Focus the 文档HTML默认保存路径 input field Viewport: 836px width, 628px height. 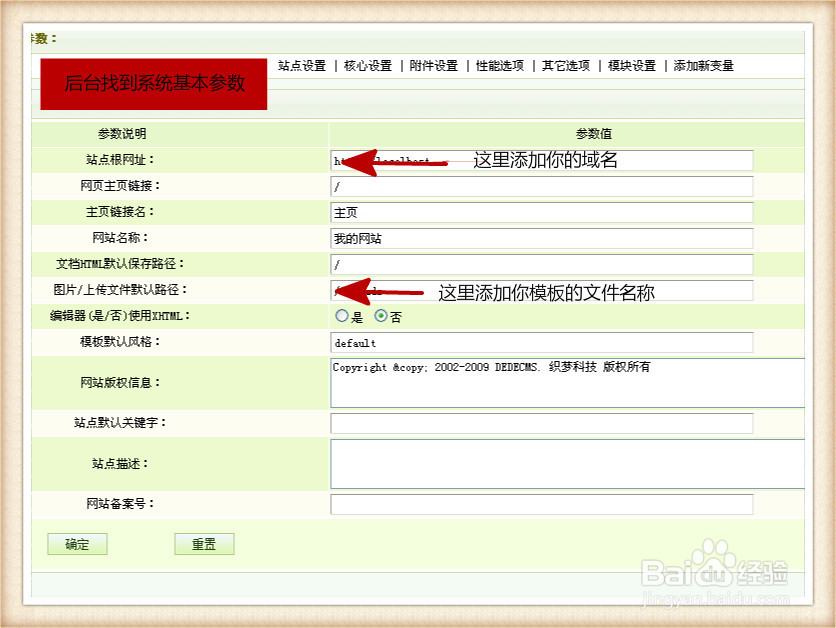click(542, 264)
